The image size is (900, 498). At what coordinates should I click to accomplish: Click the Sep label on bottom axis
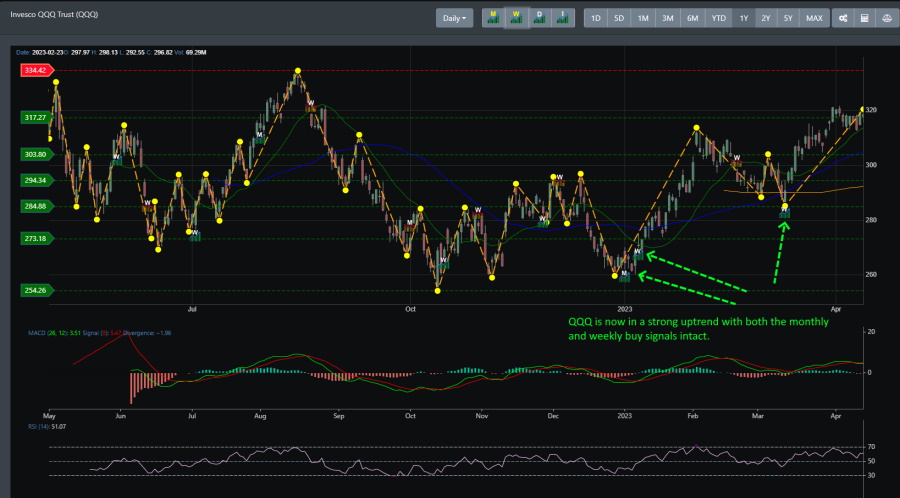pos(339,416)
